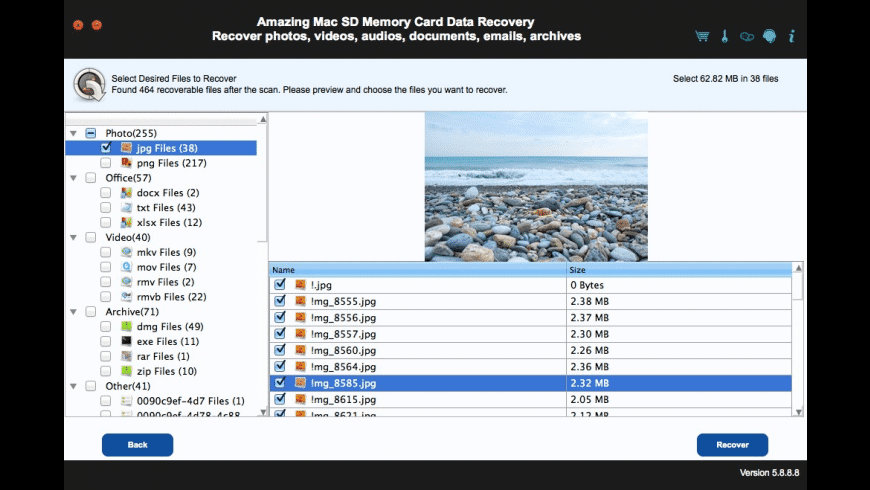Uncheck the jpg Files (38) checkbox
870x490 pixels.
(106, 148)
